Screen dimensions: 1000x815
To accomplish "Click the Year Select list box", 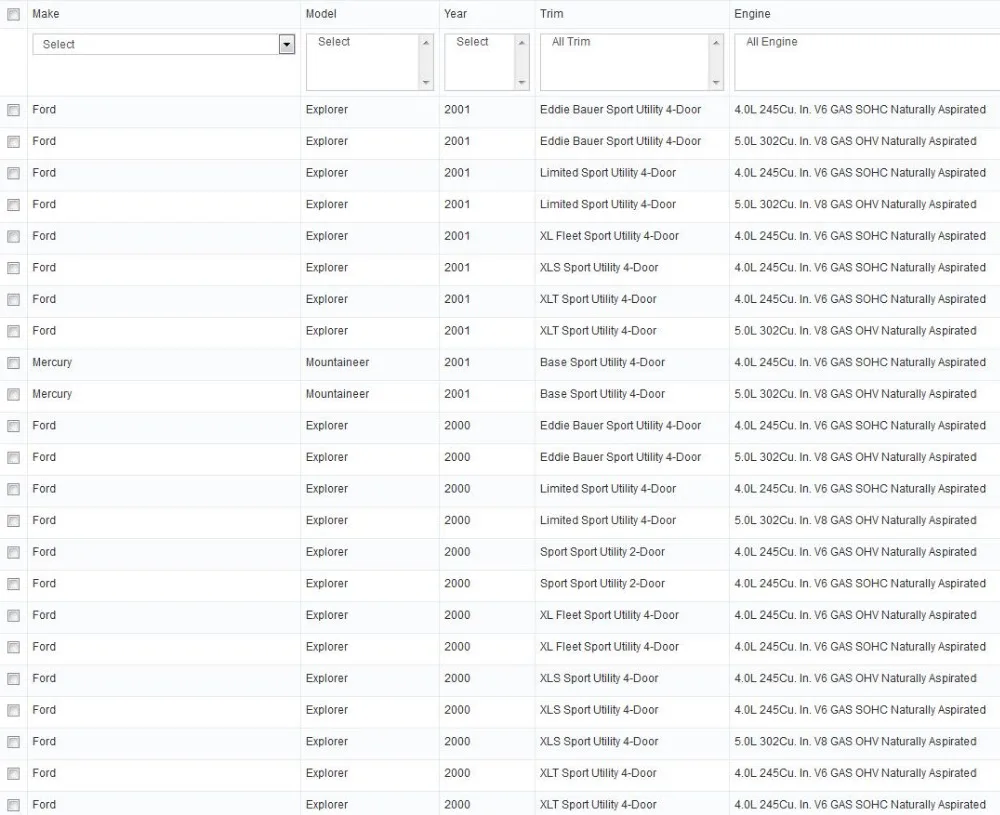I will 487,62.
